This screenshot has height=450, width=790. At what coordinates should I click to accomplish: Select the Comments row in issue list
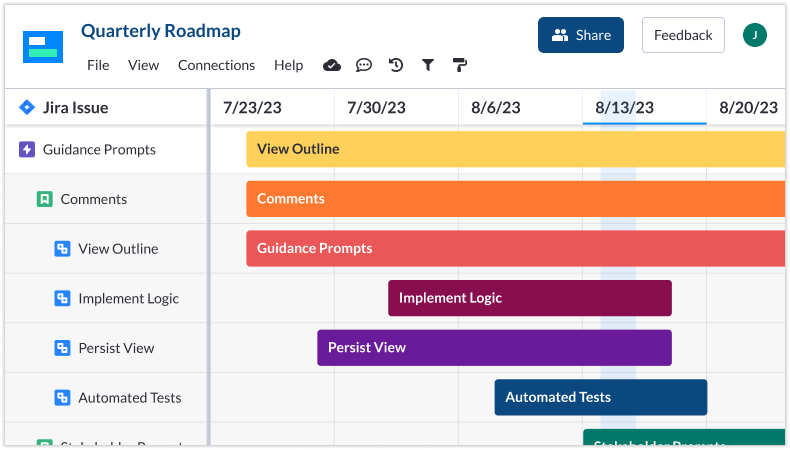[106, 199]
